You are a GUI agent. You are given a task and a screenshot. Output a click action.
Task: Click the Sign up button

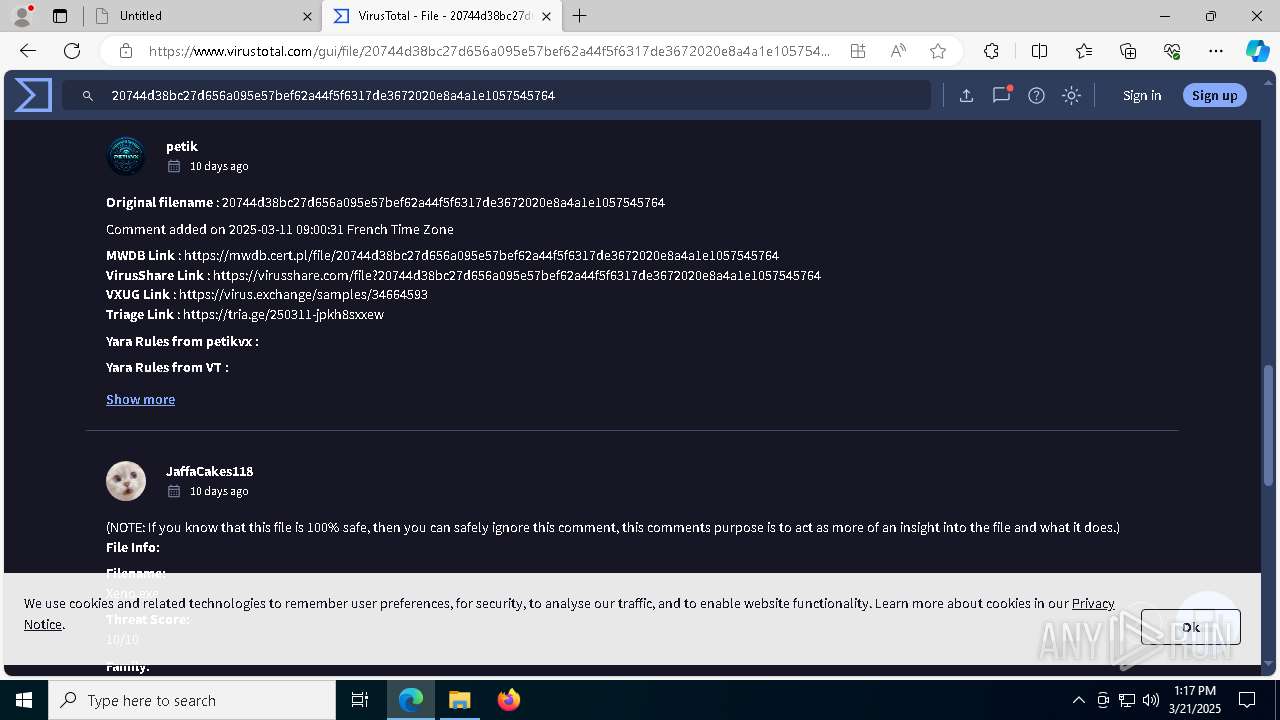[x=1214, y=95]
